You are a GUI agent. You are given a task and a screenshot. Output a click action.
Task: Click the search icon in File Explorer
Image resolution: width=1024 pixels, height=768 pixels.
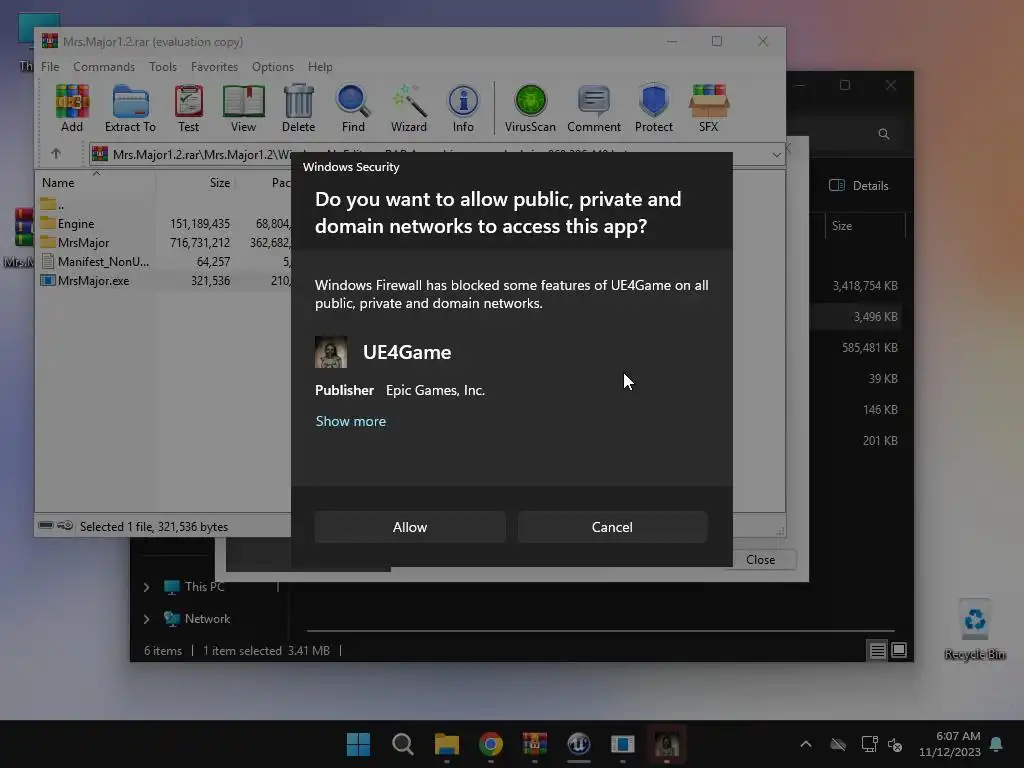(884, 134)
